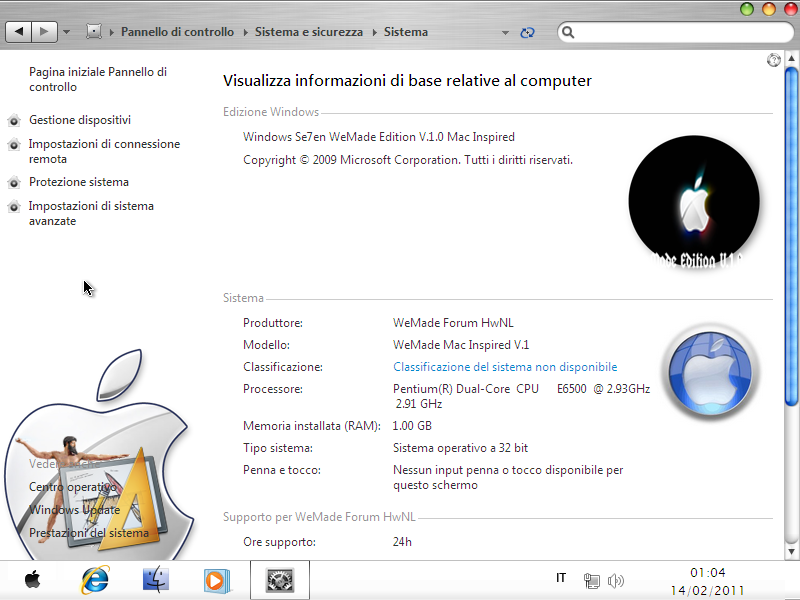The width and height of the screenshot is (800, 600).
Task: Click the shield icon beside Gestione dispositivi
Action: click(x=14, y=120)
